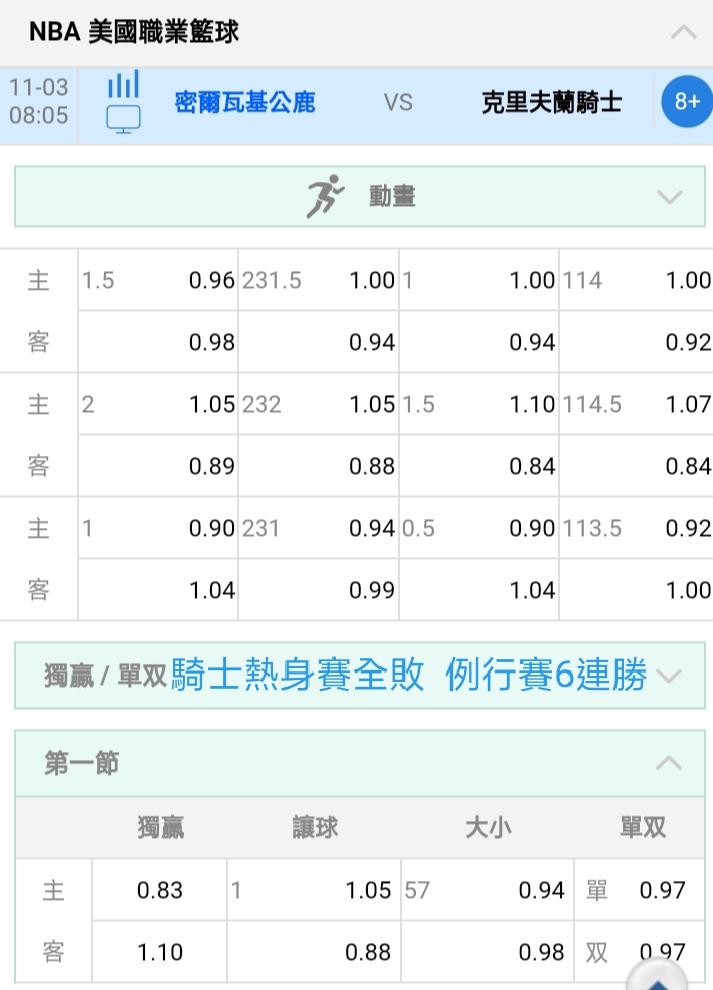Click the 獨贏 column header in 第一節
The image size is (713, 990).
coord(160,827)
